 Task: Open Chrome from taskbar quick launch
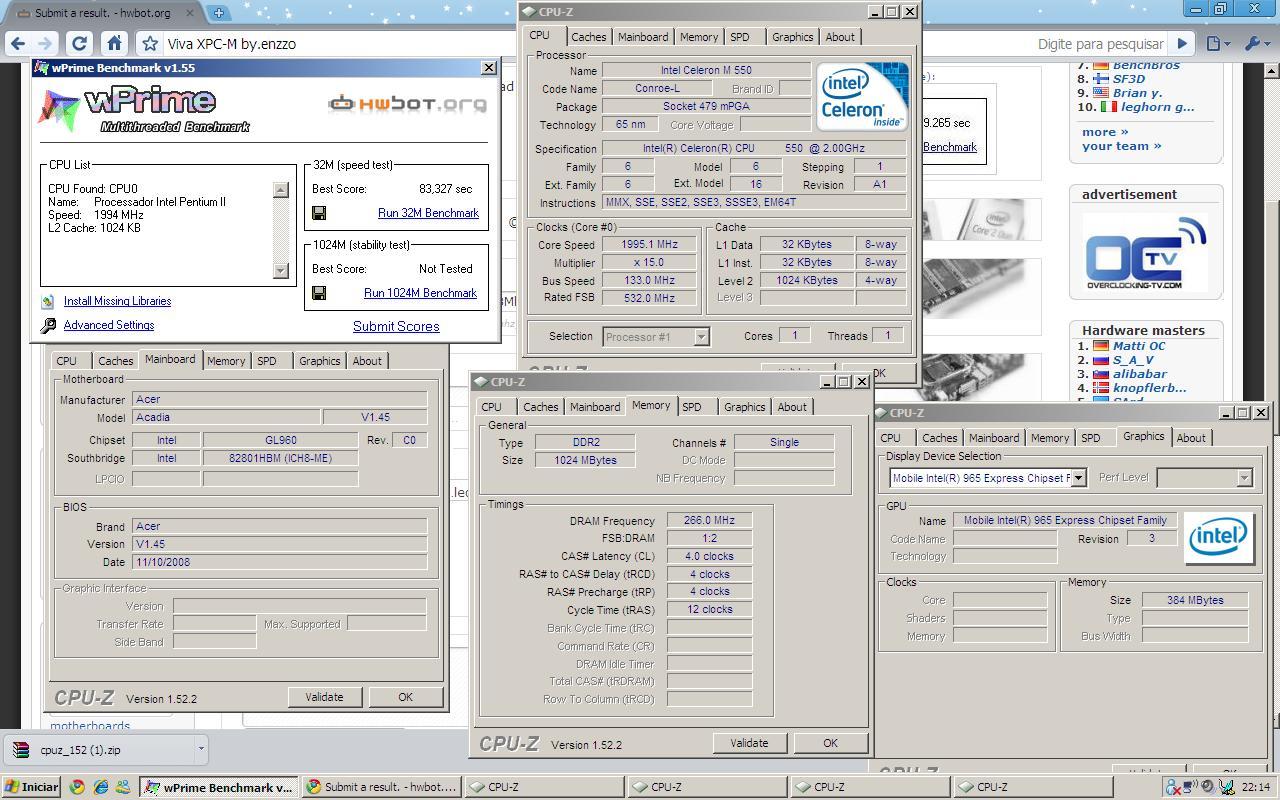pos(78,787)
